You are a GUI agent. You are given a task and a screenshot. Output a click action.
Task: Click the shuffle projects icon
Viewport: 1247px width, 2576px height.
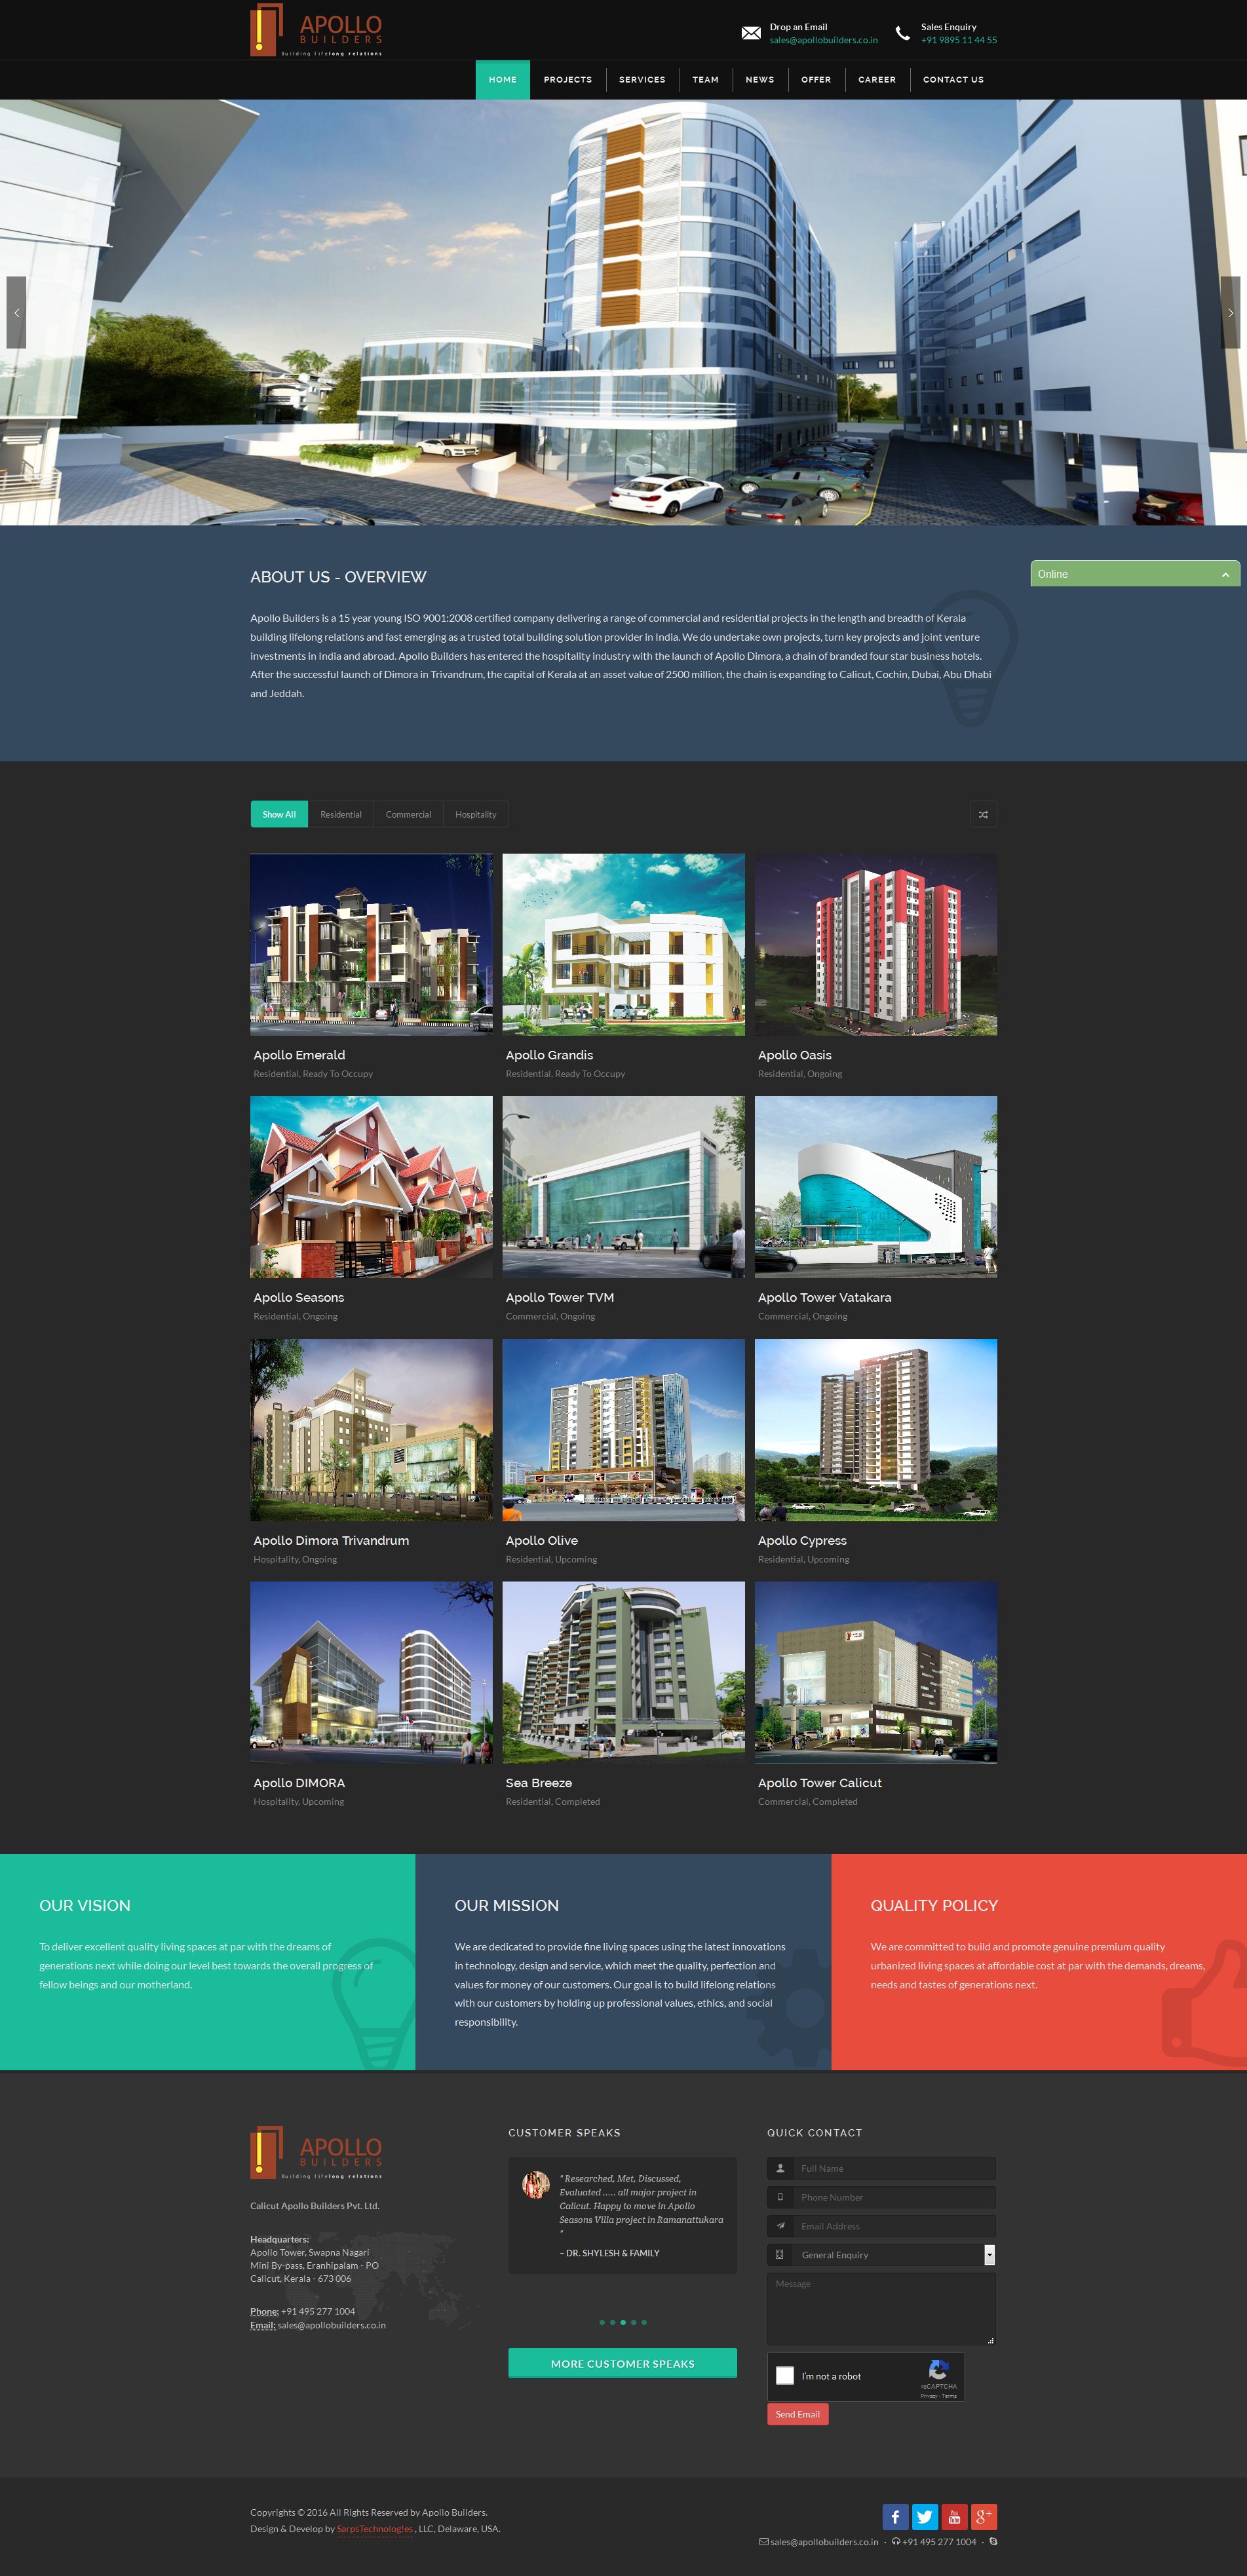pos(983,814)
